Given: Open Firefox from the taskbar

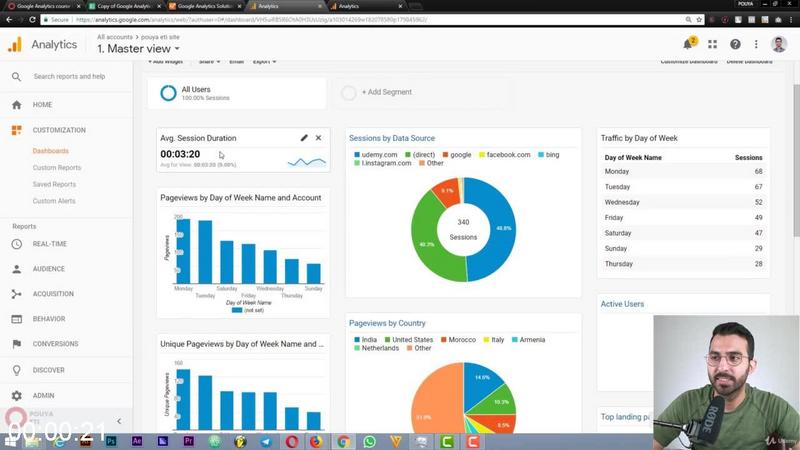Looking at the screenshot, I should [316, 441].
